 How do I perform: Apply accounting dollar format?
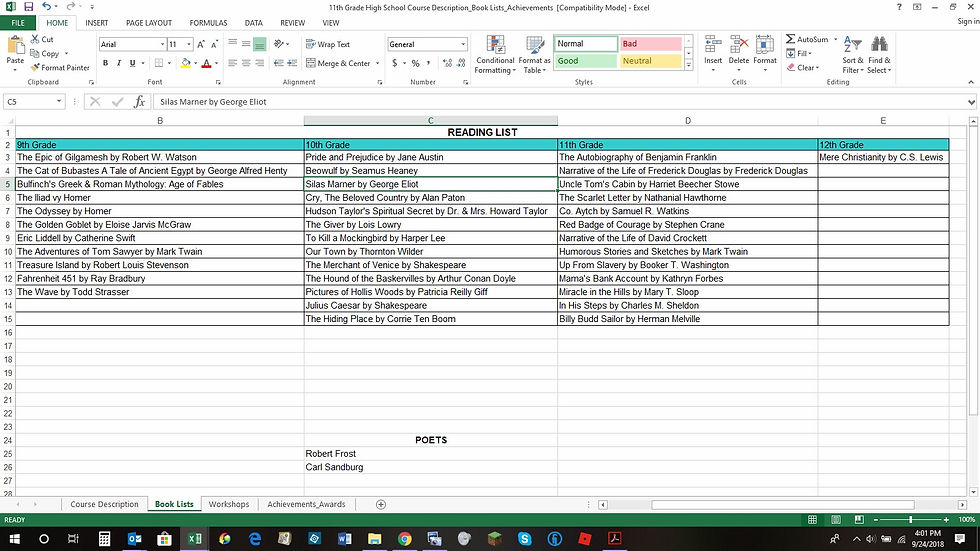394,63
